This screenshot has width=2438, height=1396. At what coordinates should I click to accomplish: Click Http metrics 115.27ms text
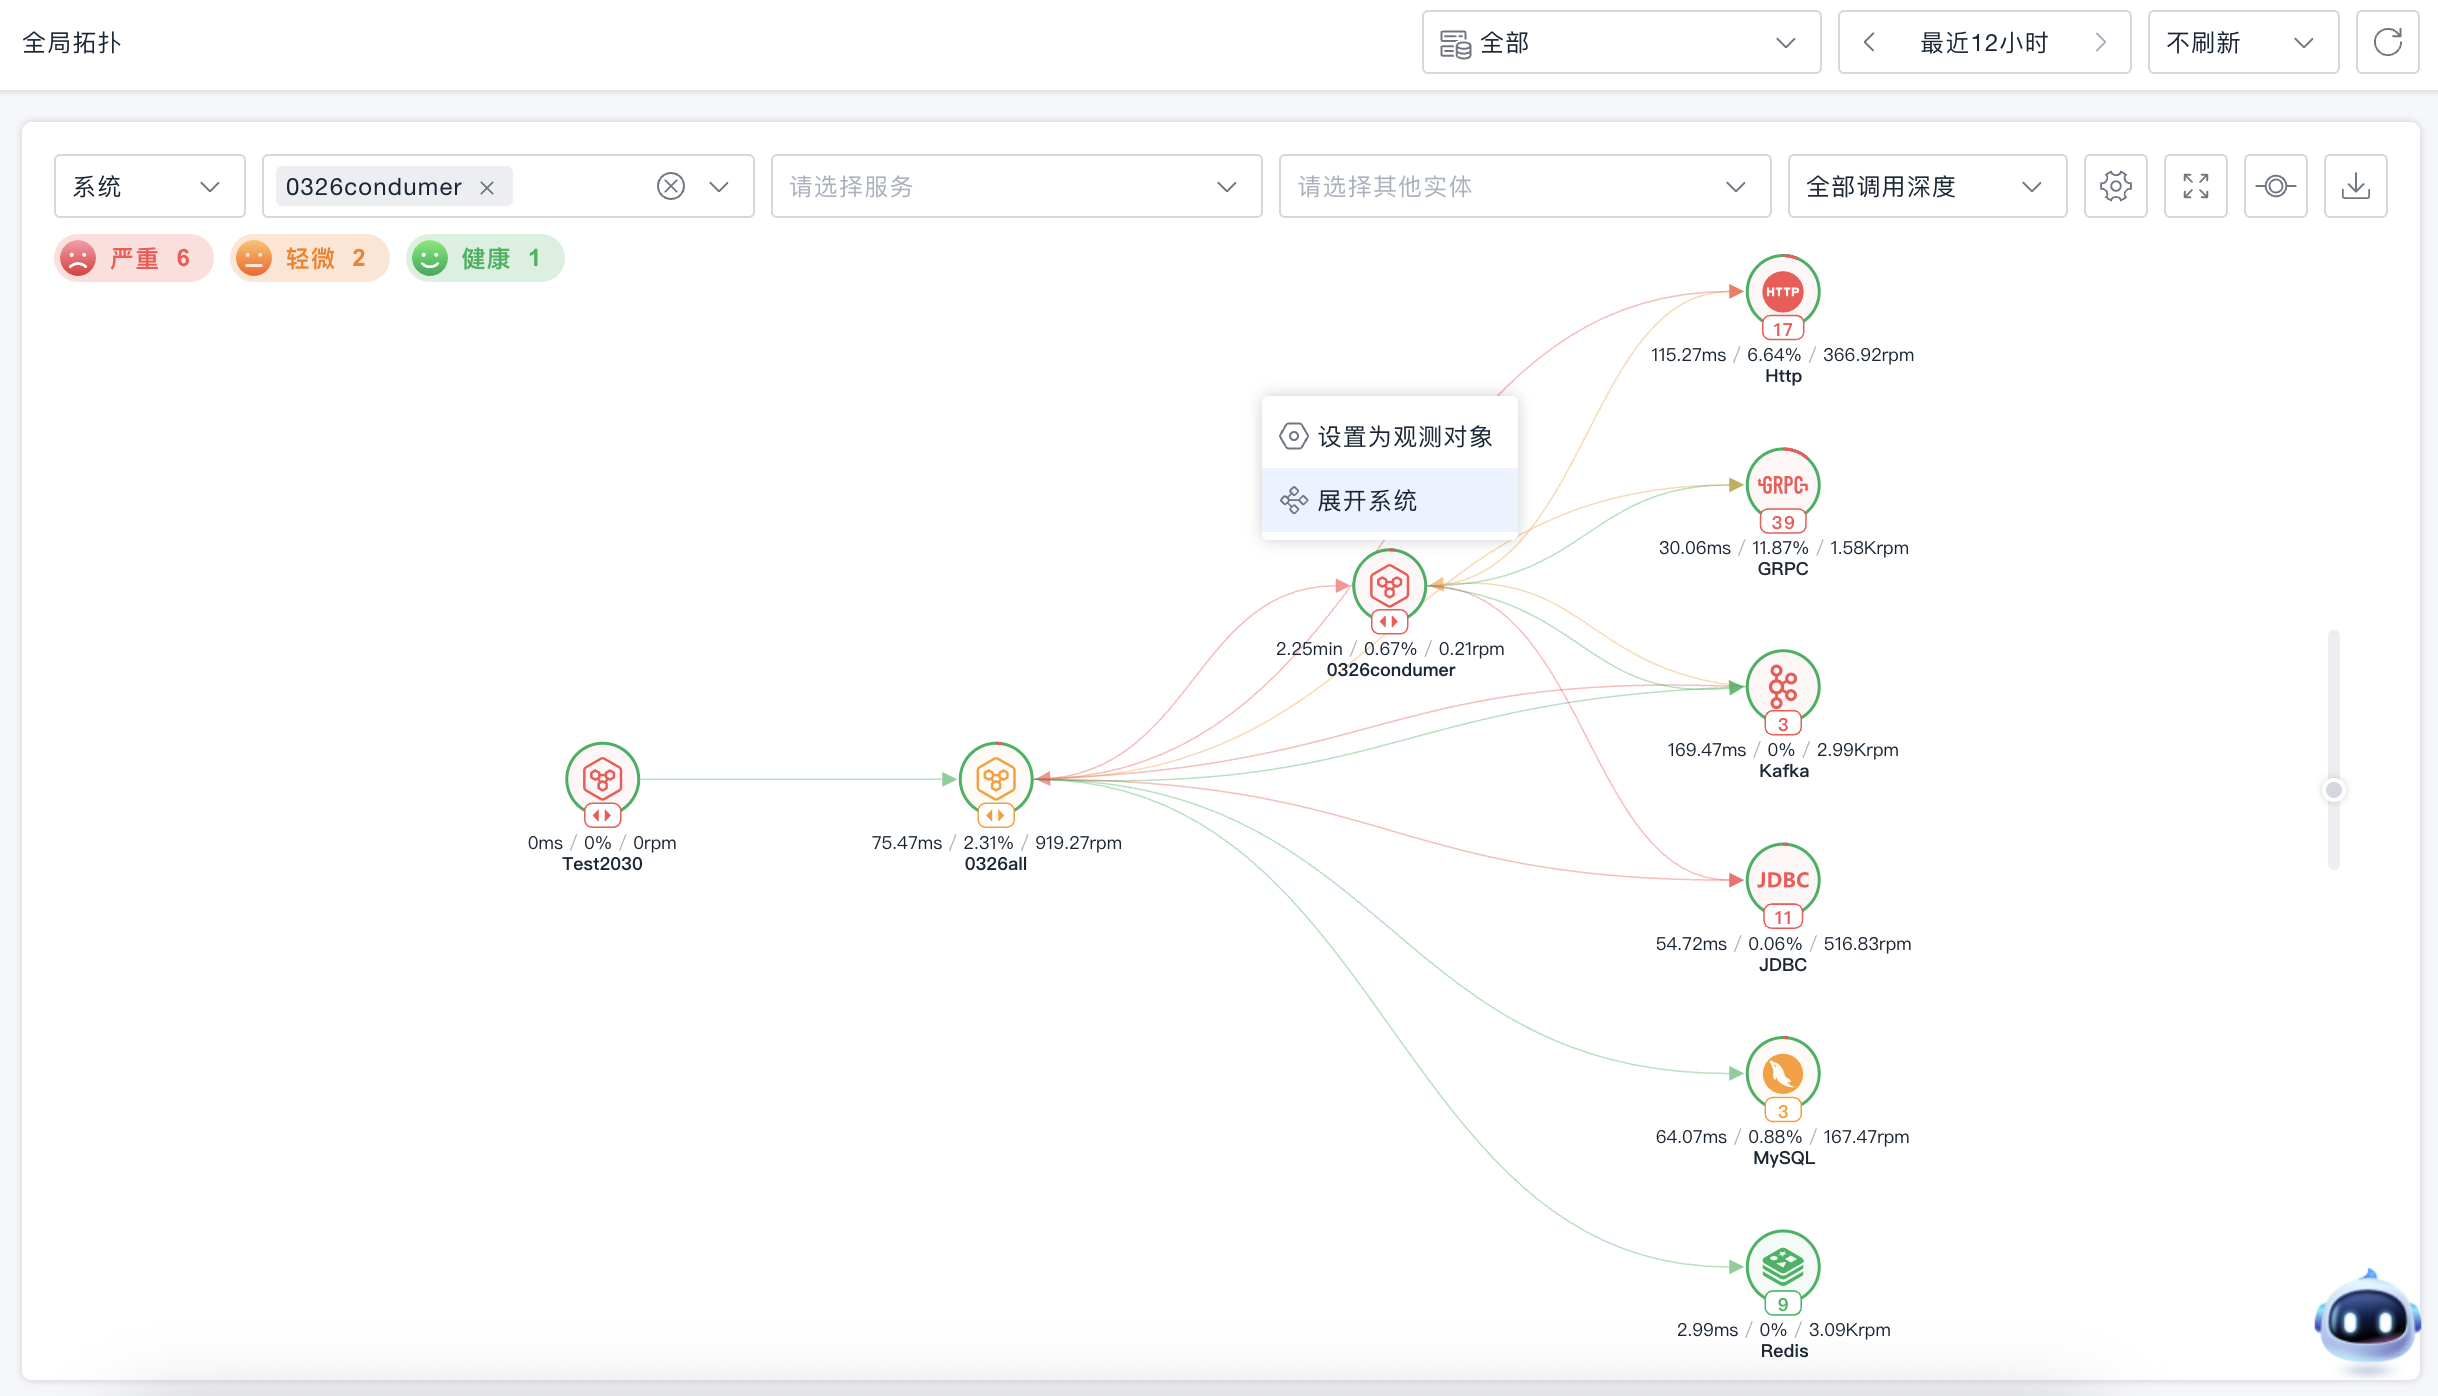coord(1688,355)
